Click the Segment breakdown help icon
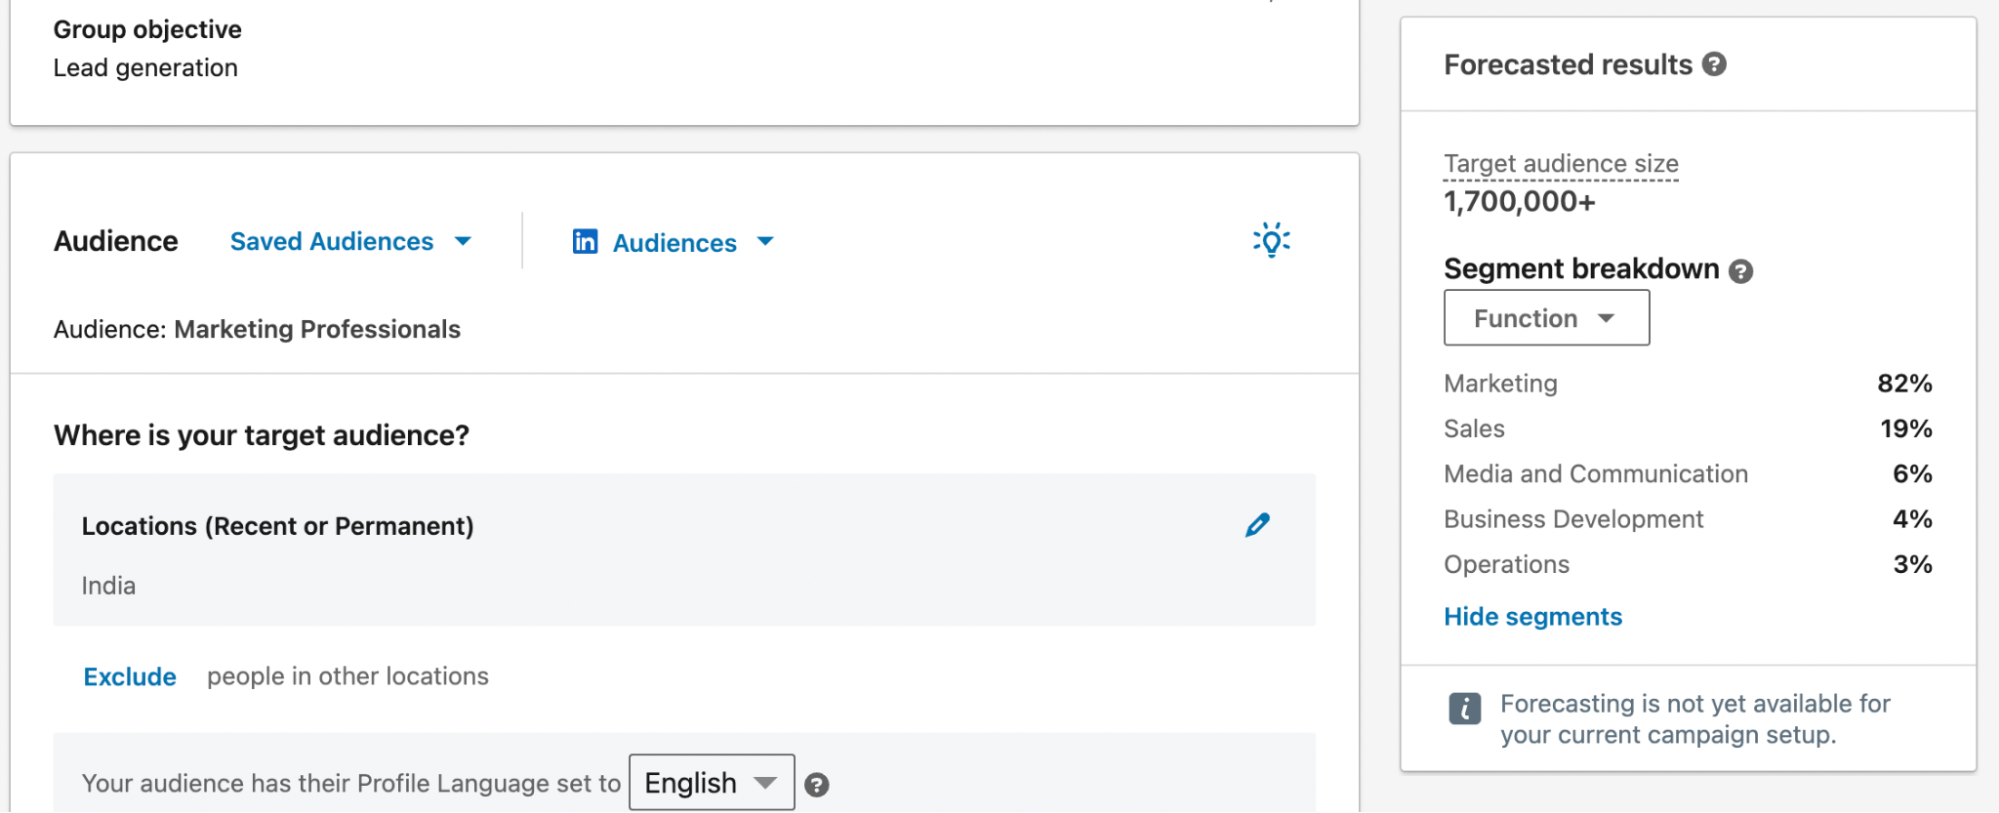 coord(1741,271)
